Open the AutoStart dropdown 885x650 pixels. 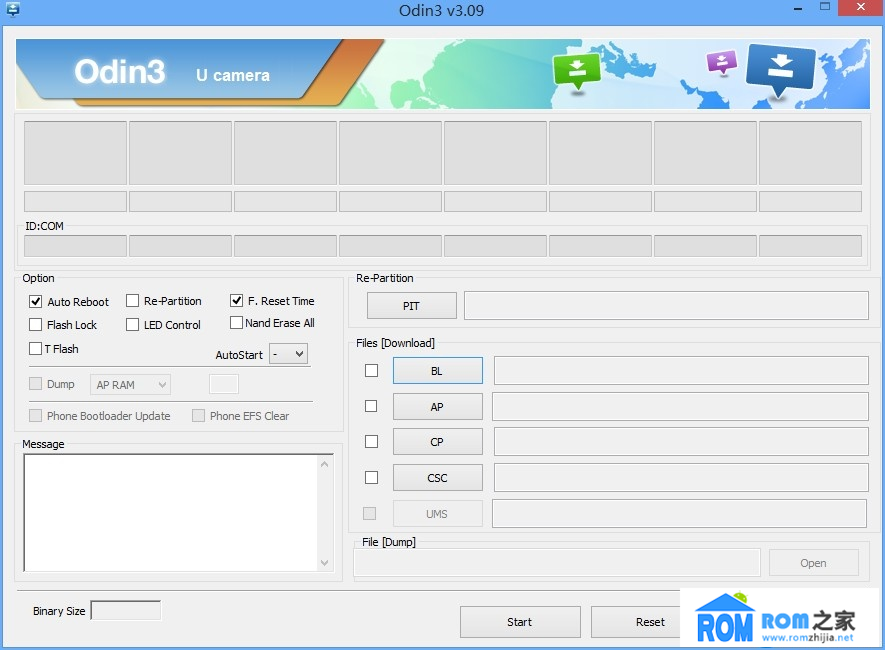[289, 354]
